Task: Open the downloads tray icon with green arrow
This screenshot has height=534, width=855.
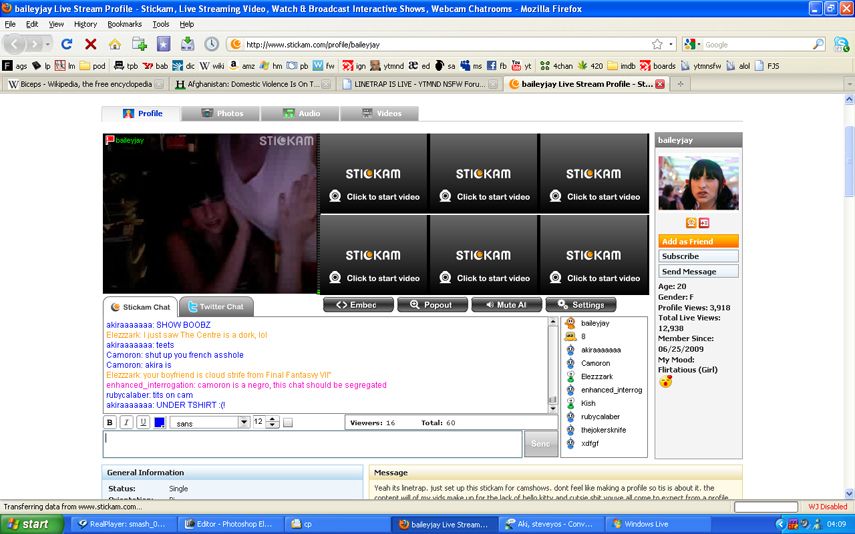Action: click(x=188, y=44)
